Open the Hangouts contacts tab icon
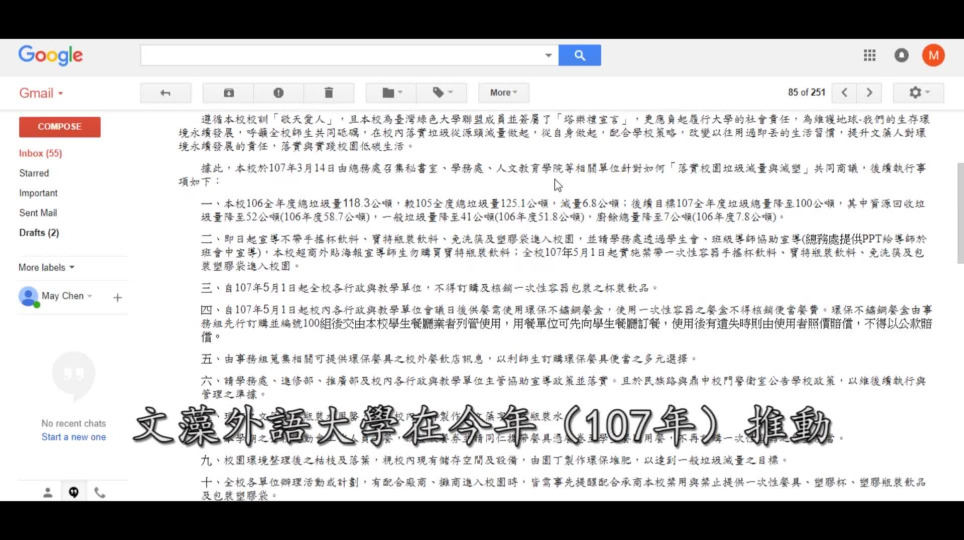The width and height of the screenshot is (964, 540). click(x=47, y=492)
